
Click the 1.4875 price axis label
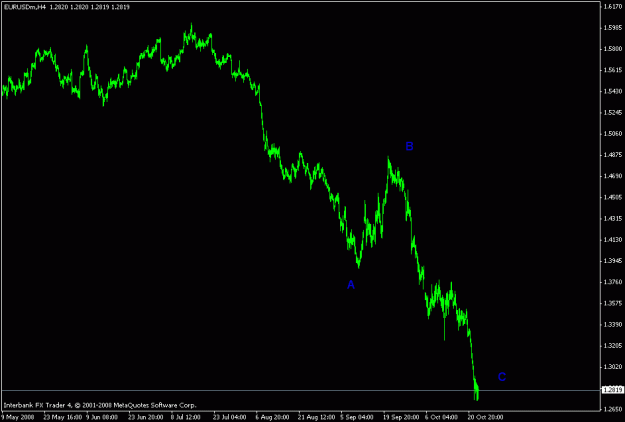pyautogui.click(x=613, y=155)
